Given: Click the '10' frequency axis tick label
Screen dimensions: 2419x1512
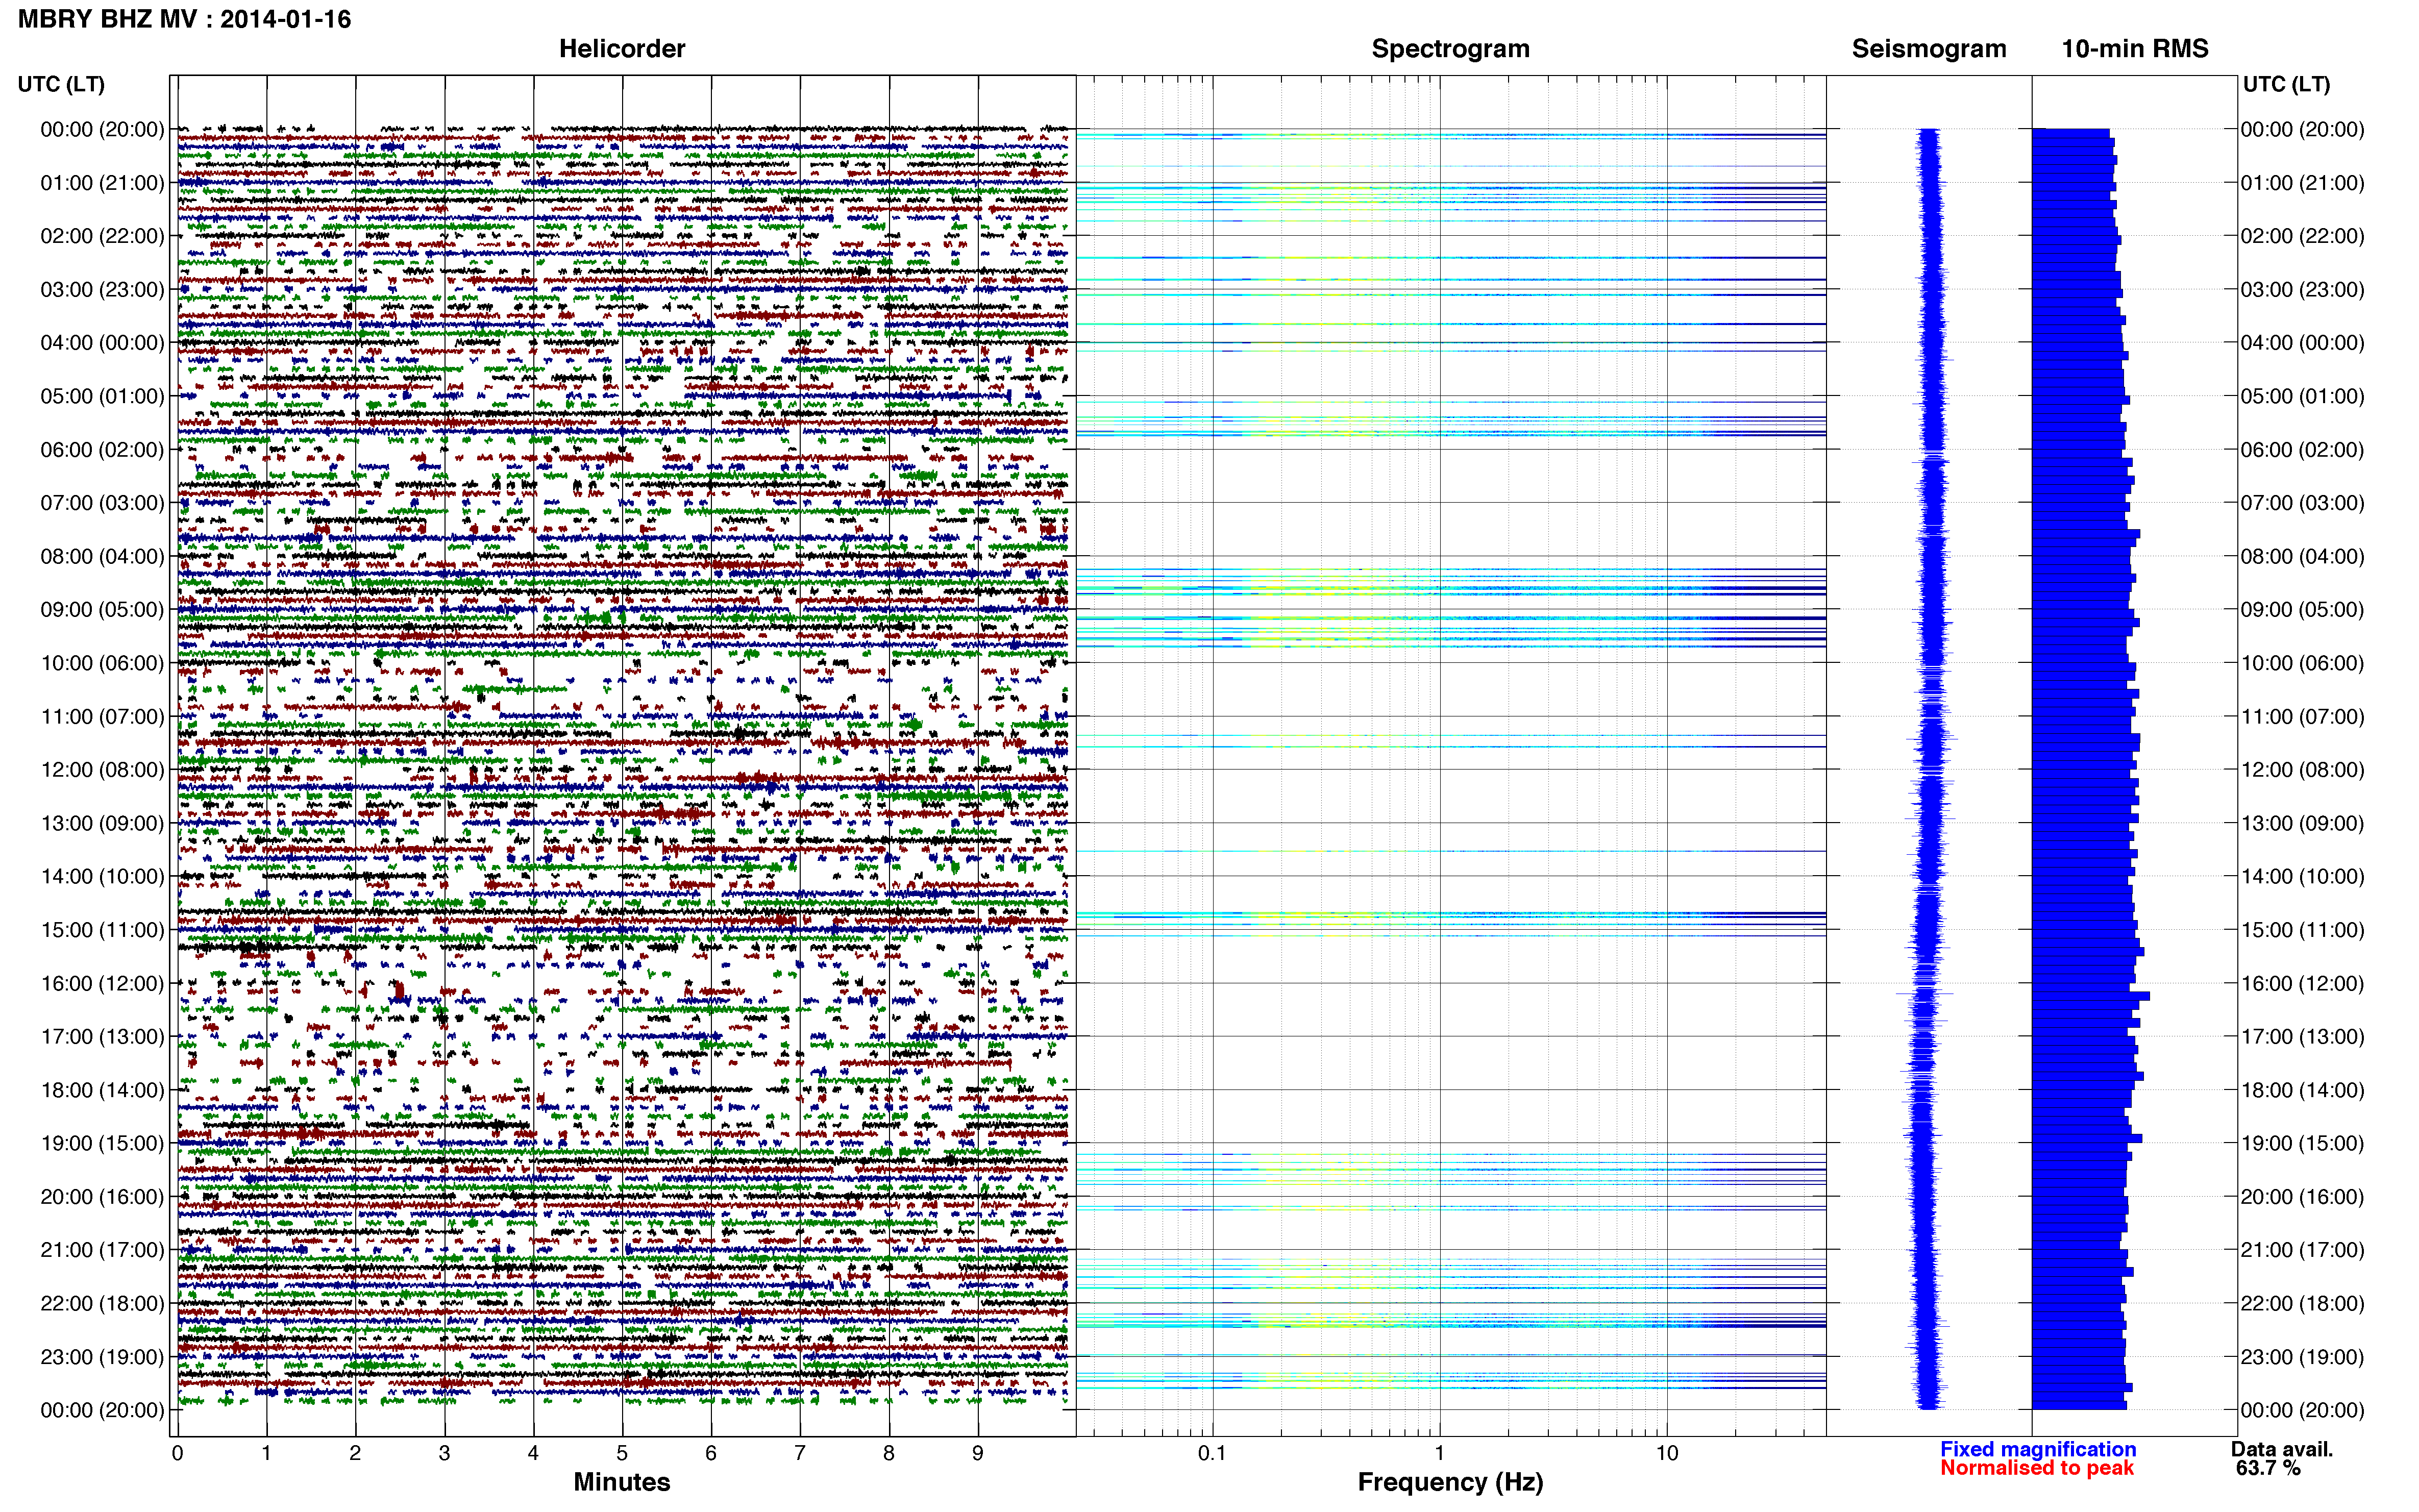Looking at the screenshot, I should 1666,1452.
